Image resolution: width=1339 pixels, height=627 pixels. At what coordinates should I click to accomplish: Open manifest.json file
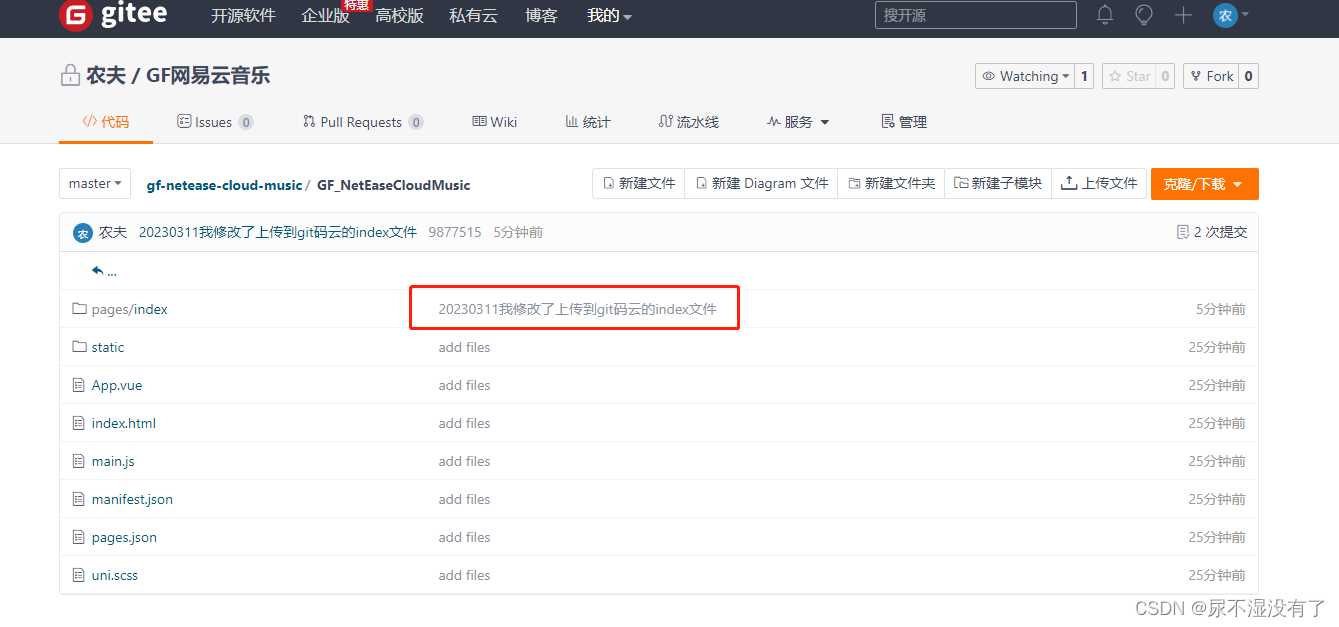pos(132,499)
